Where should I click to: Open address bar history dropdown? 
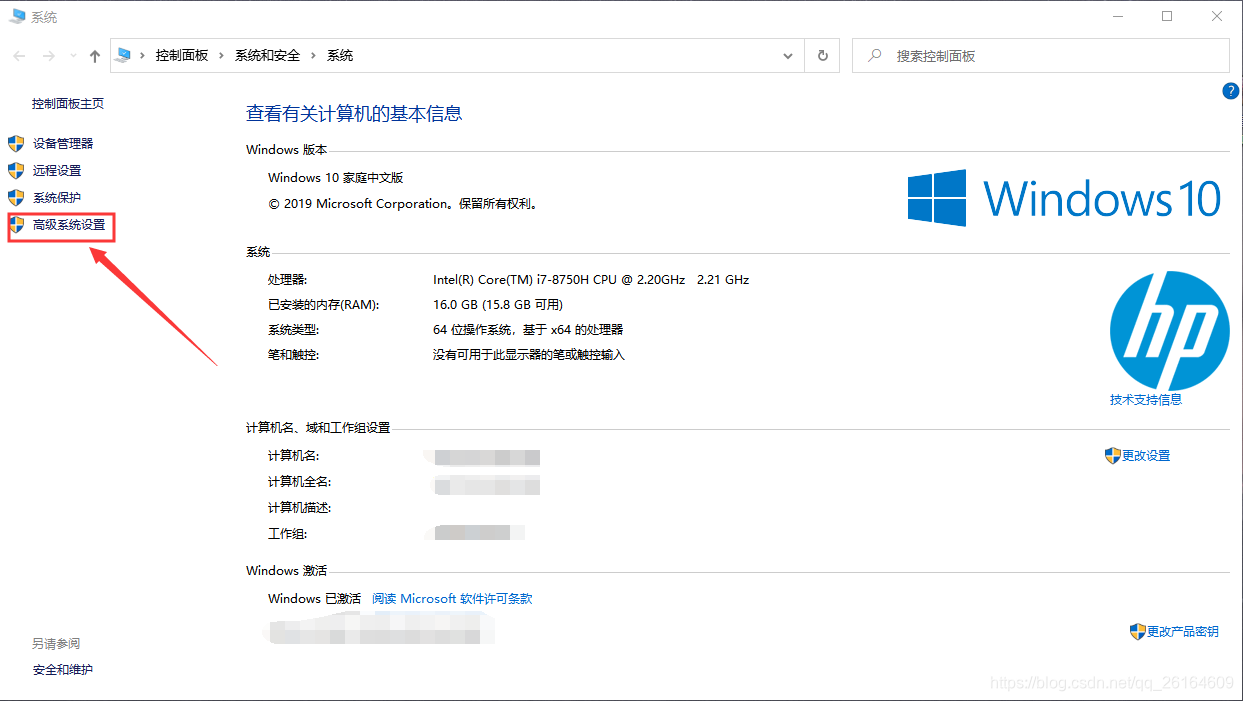789,56
